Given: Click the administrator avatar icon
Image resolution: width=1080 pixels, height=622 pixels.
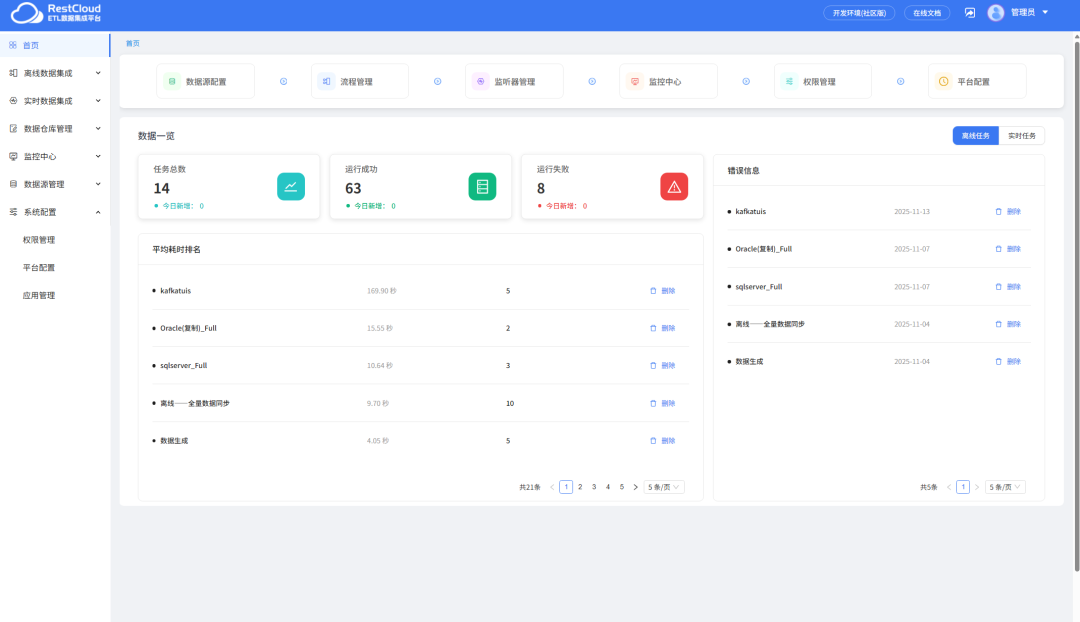Looking at the screenshot, I should 995,12.
